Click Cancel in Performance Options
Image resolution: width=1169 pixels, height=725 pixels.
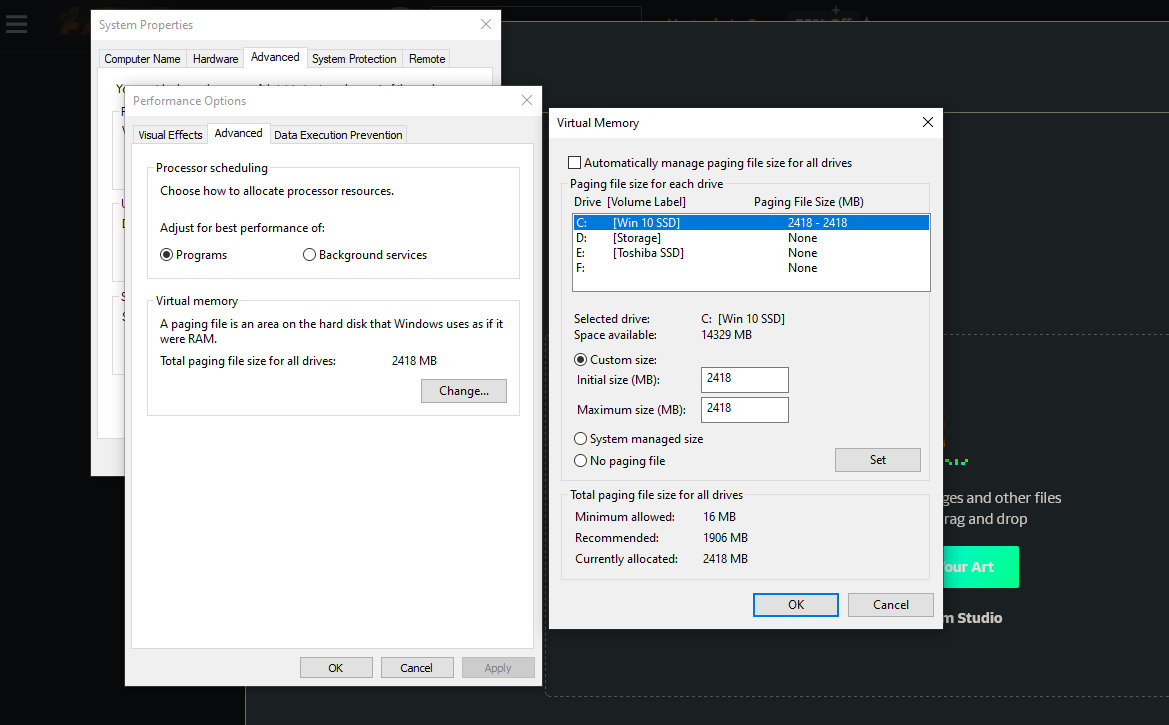416,668
